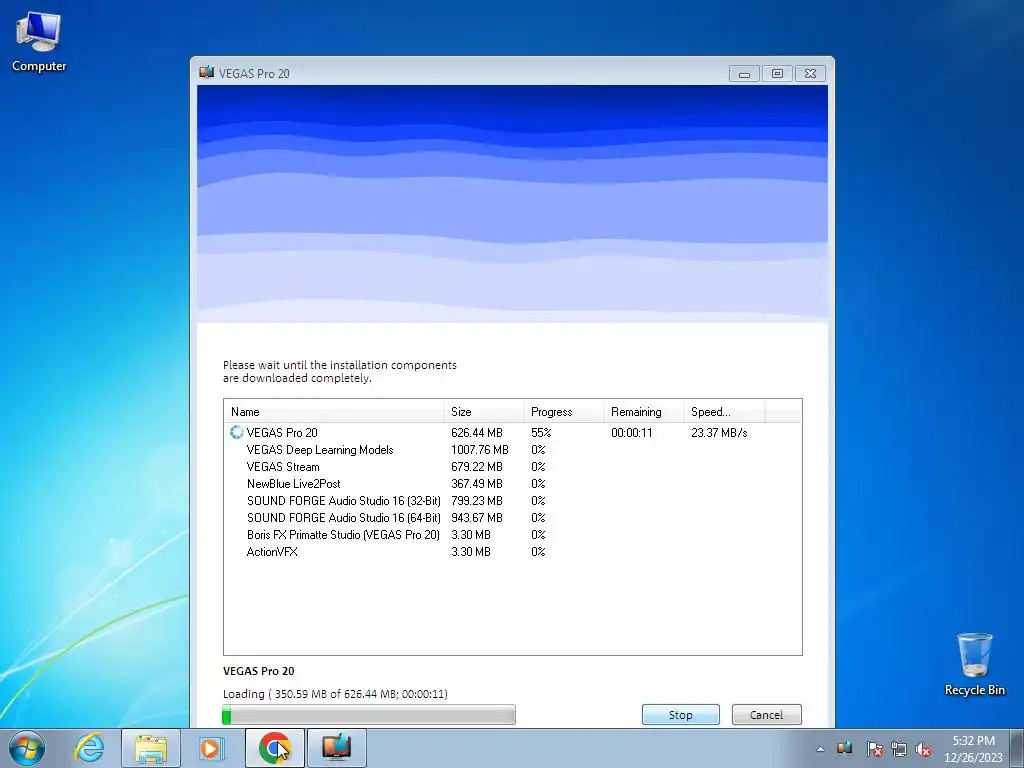Click the Show desktop strip at taskbar end
The width and height of the screenshot is (1024, 768).
1017,748
